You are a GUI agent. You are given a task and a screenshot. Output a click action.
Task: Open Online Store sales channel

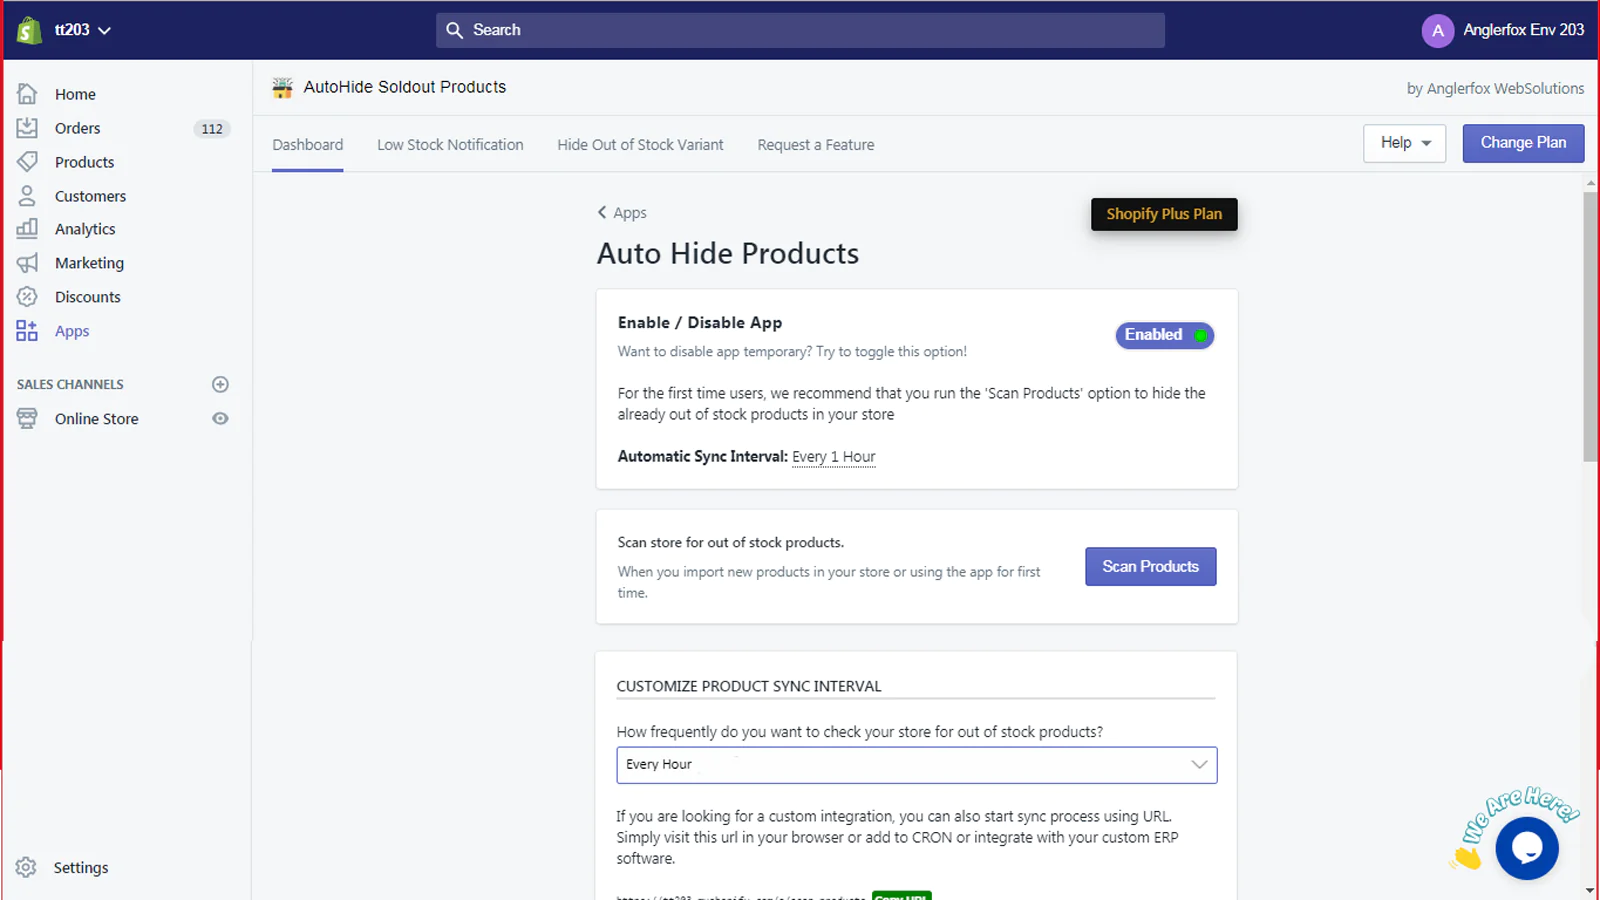point(96,419)
